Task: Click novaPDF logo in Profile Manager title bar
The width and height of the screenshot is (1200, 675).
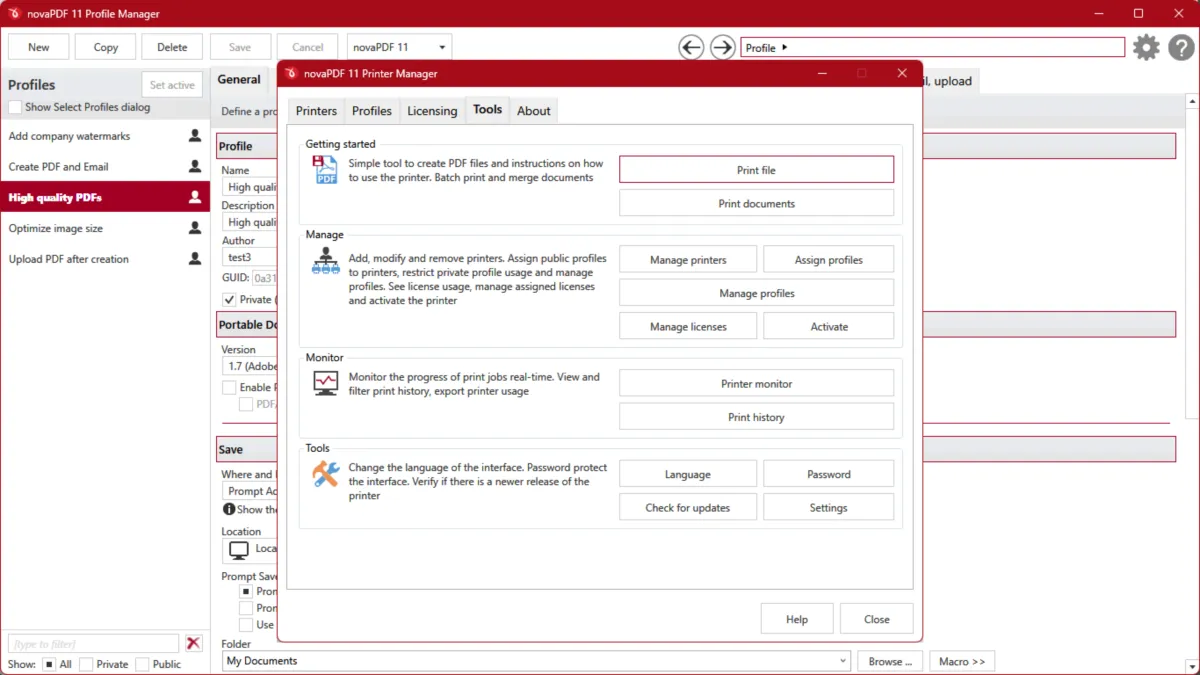Action: pos(14,14)
